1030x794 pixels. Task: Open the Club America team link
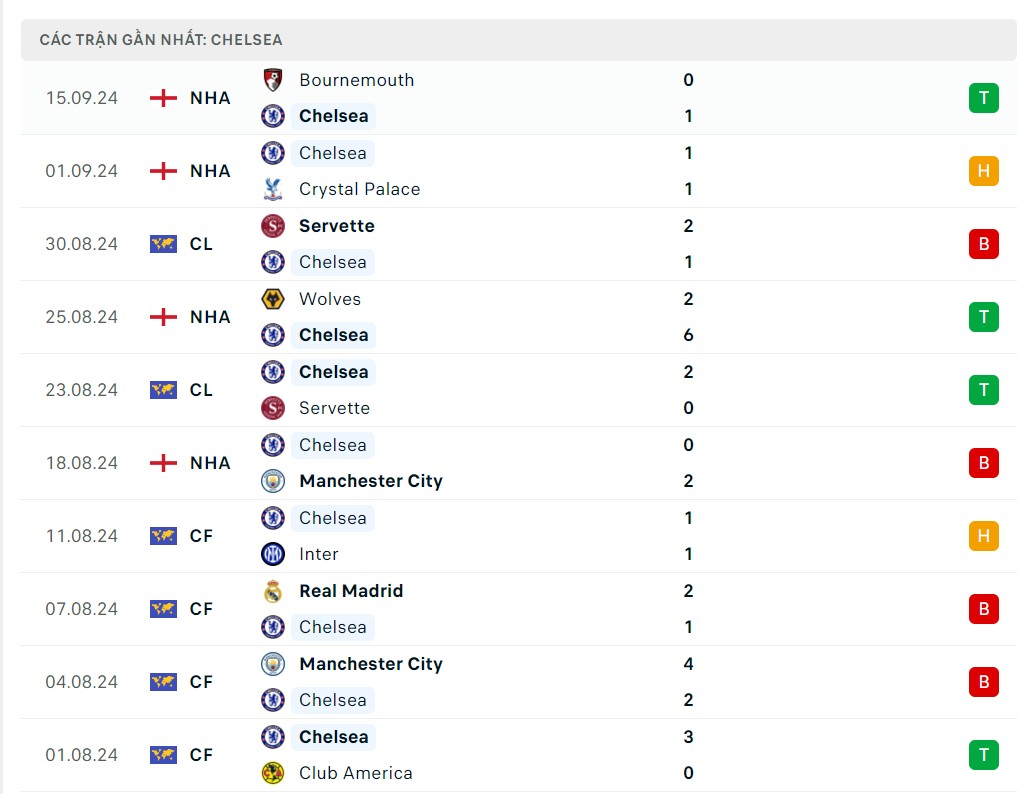[356, 773]
